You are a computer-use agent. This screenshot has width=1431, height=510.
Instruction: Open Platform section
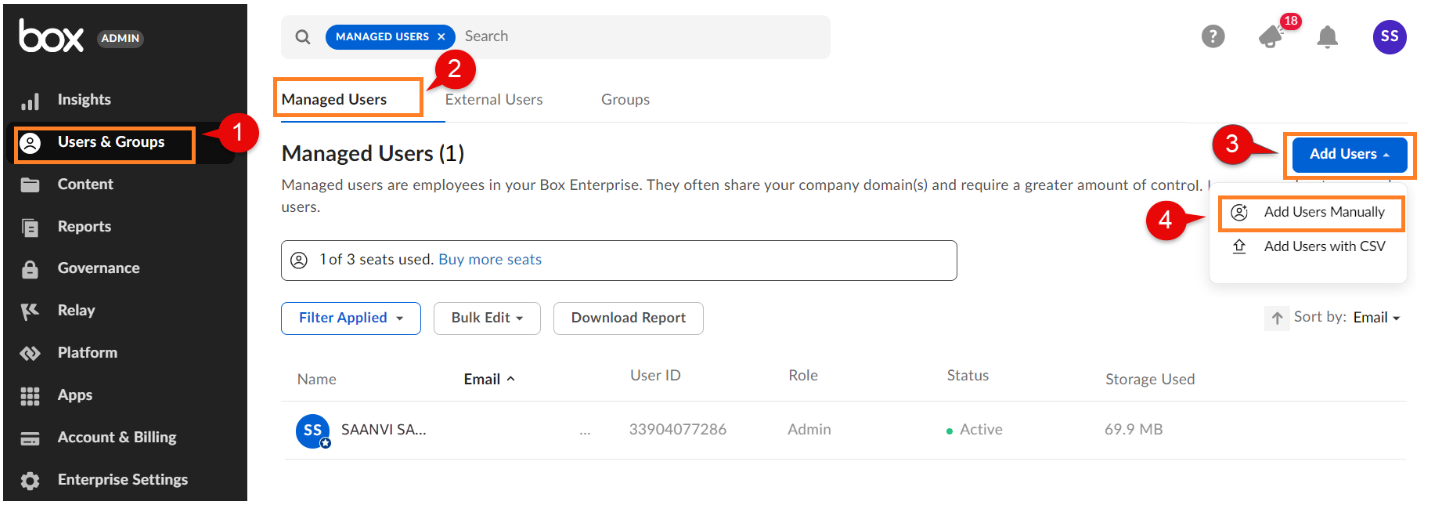pyautogui.click(x=87, y=352)
